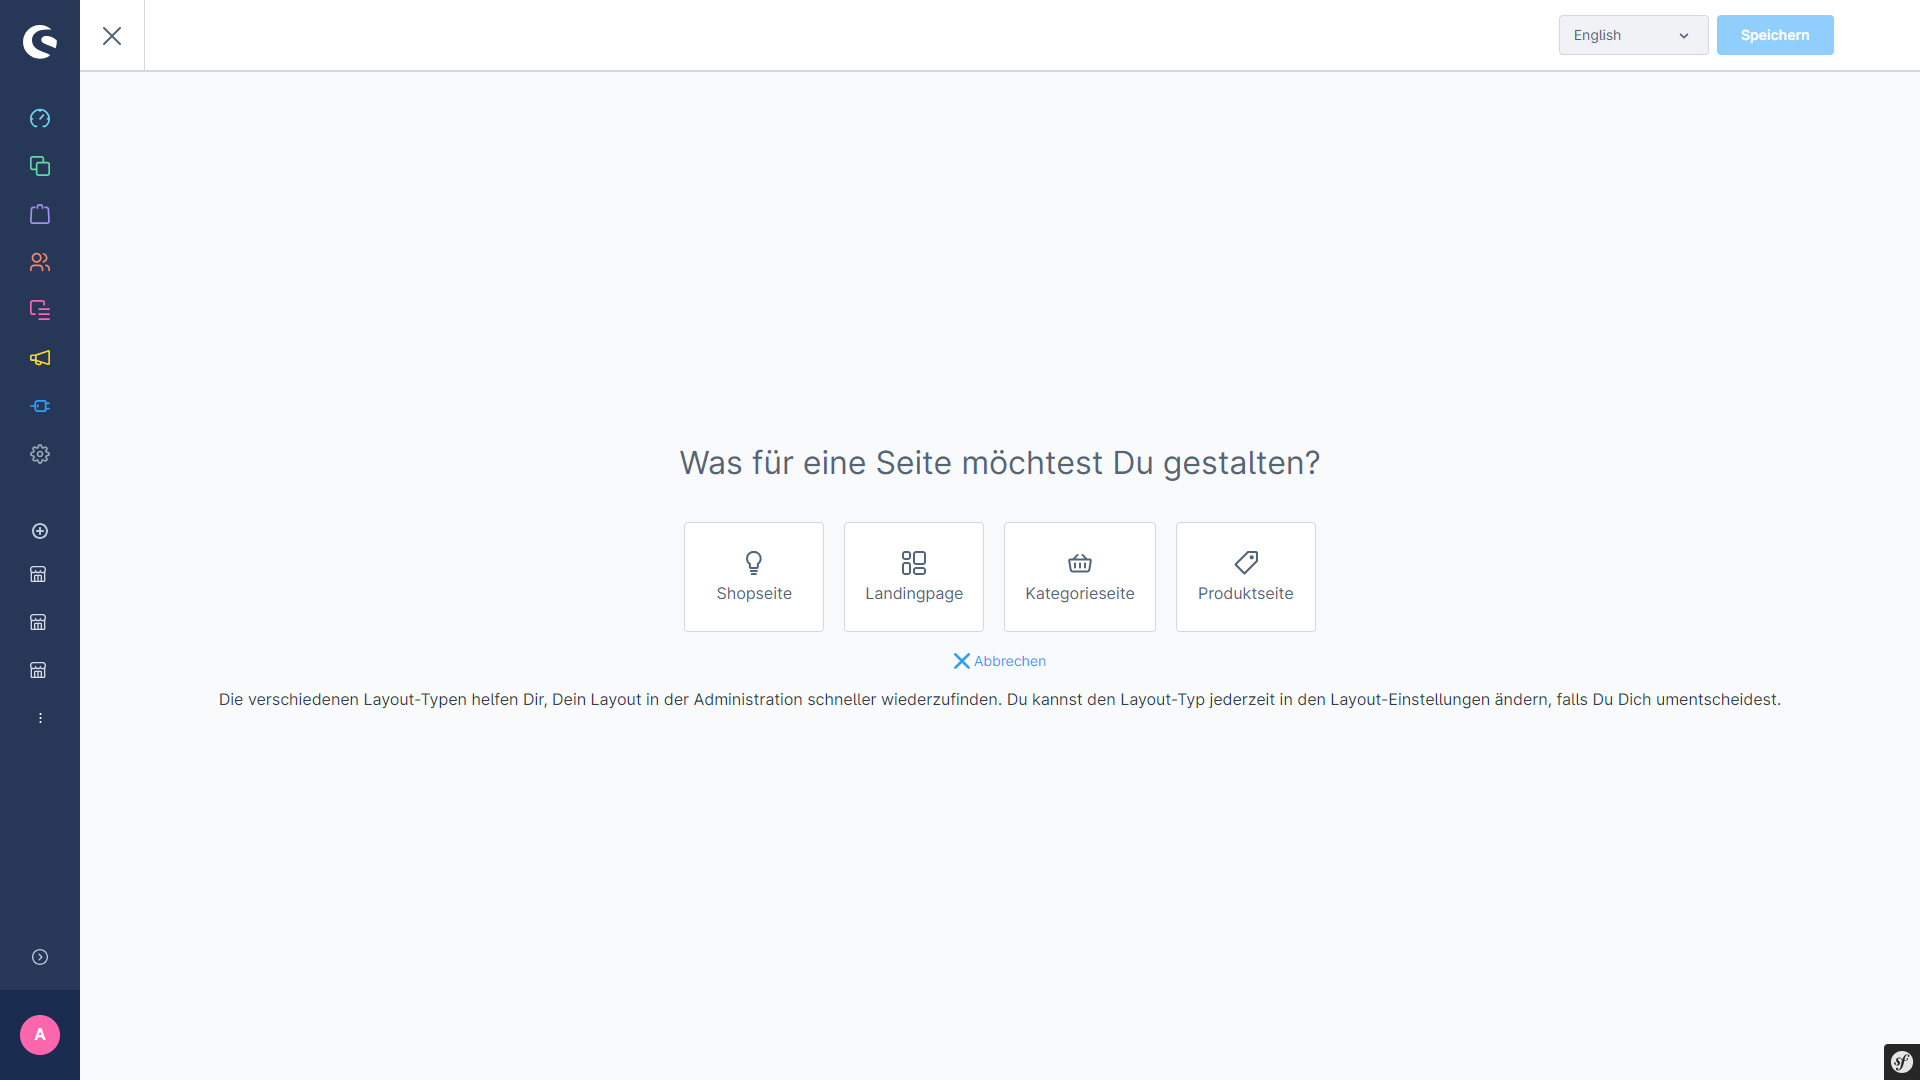1920x1080 pixels.
Task: Click Abbrechen to cancel selection
Action: pos(1000,661)
